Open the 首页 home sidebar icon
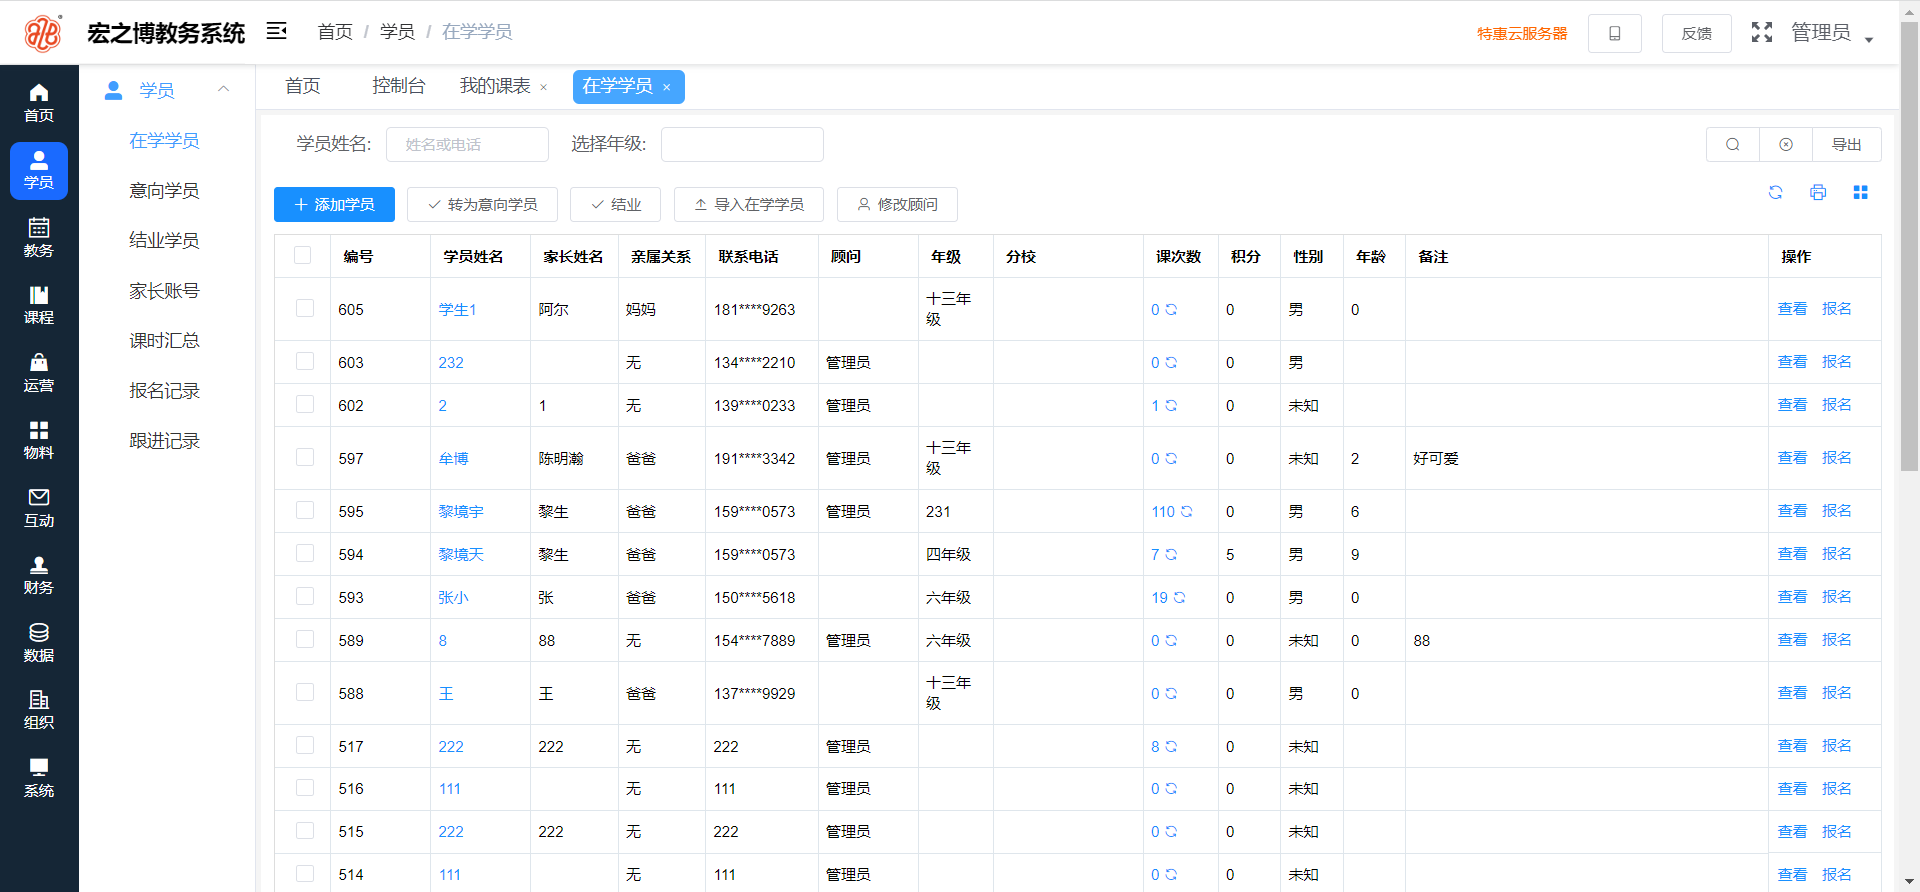Viewport: 1920px width, 892px height. pyautogui.click(x=39, y=103)
